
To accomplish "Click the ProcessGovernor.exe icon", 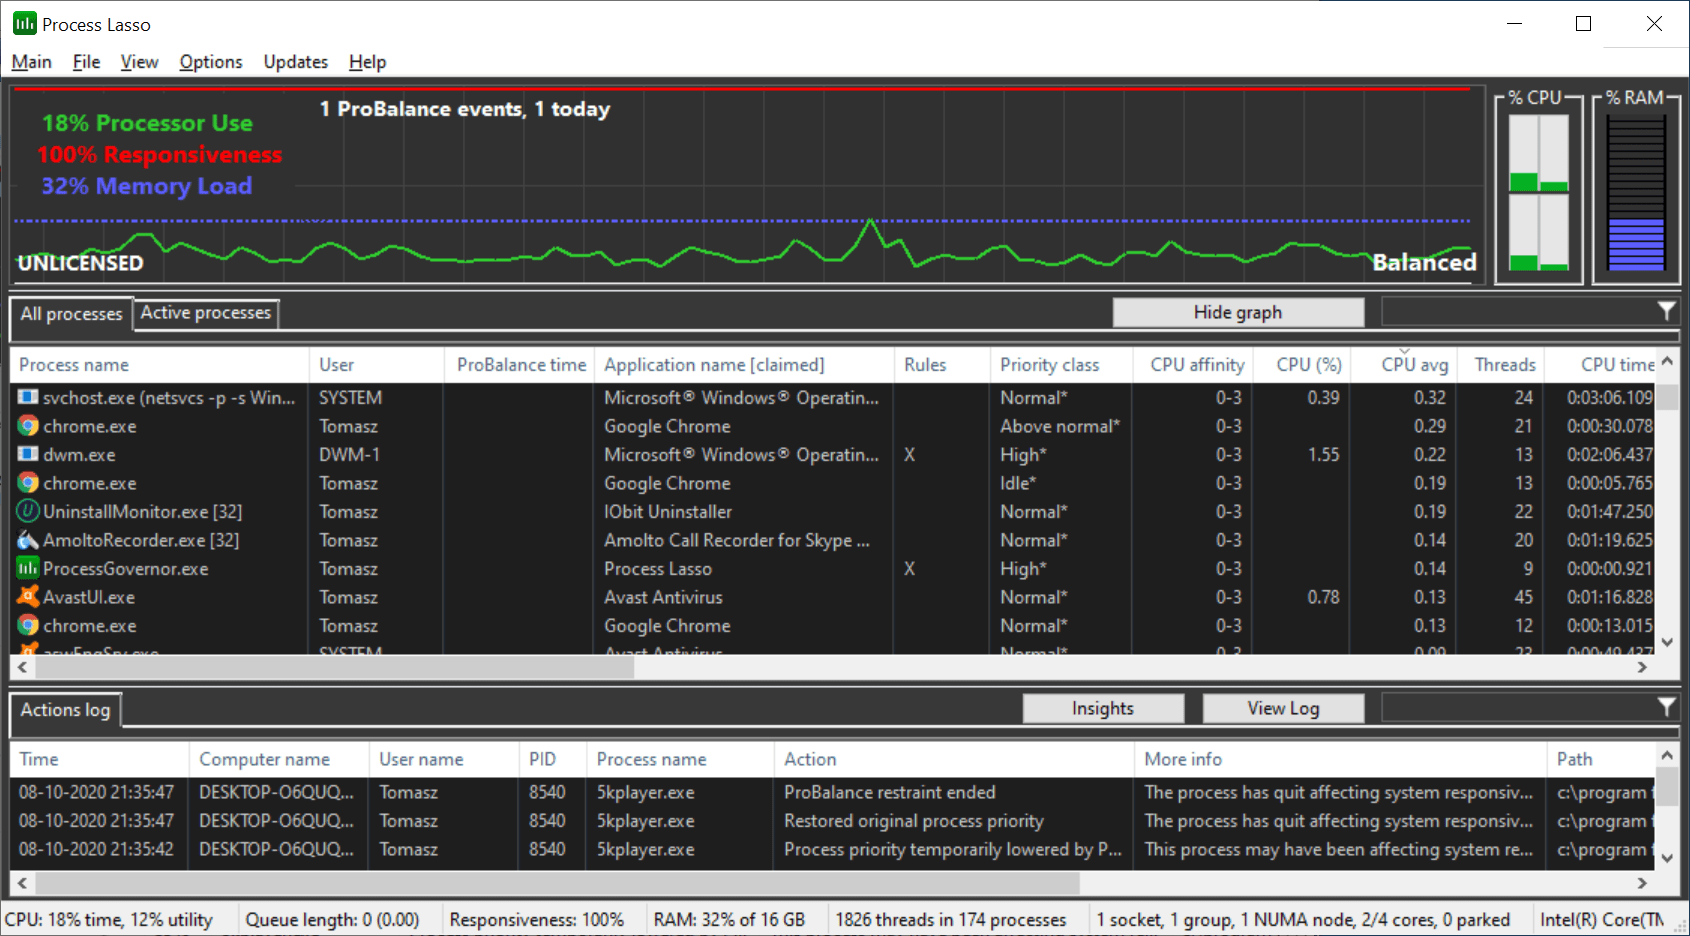I will [x=28, y=568].
